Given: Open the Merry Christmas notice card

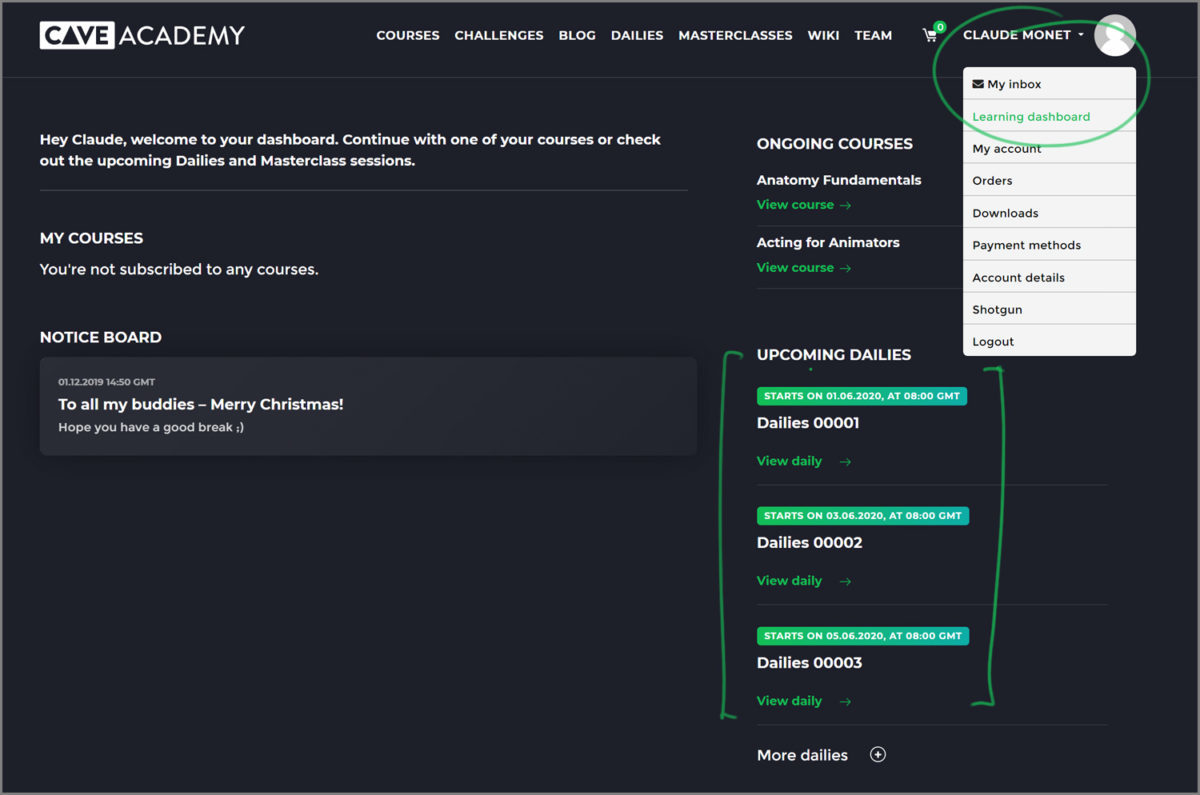Looking at the screenshot, I should click(368, 406).
